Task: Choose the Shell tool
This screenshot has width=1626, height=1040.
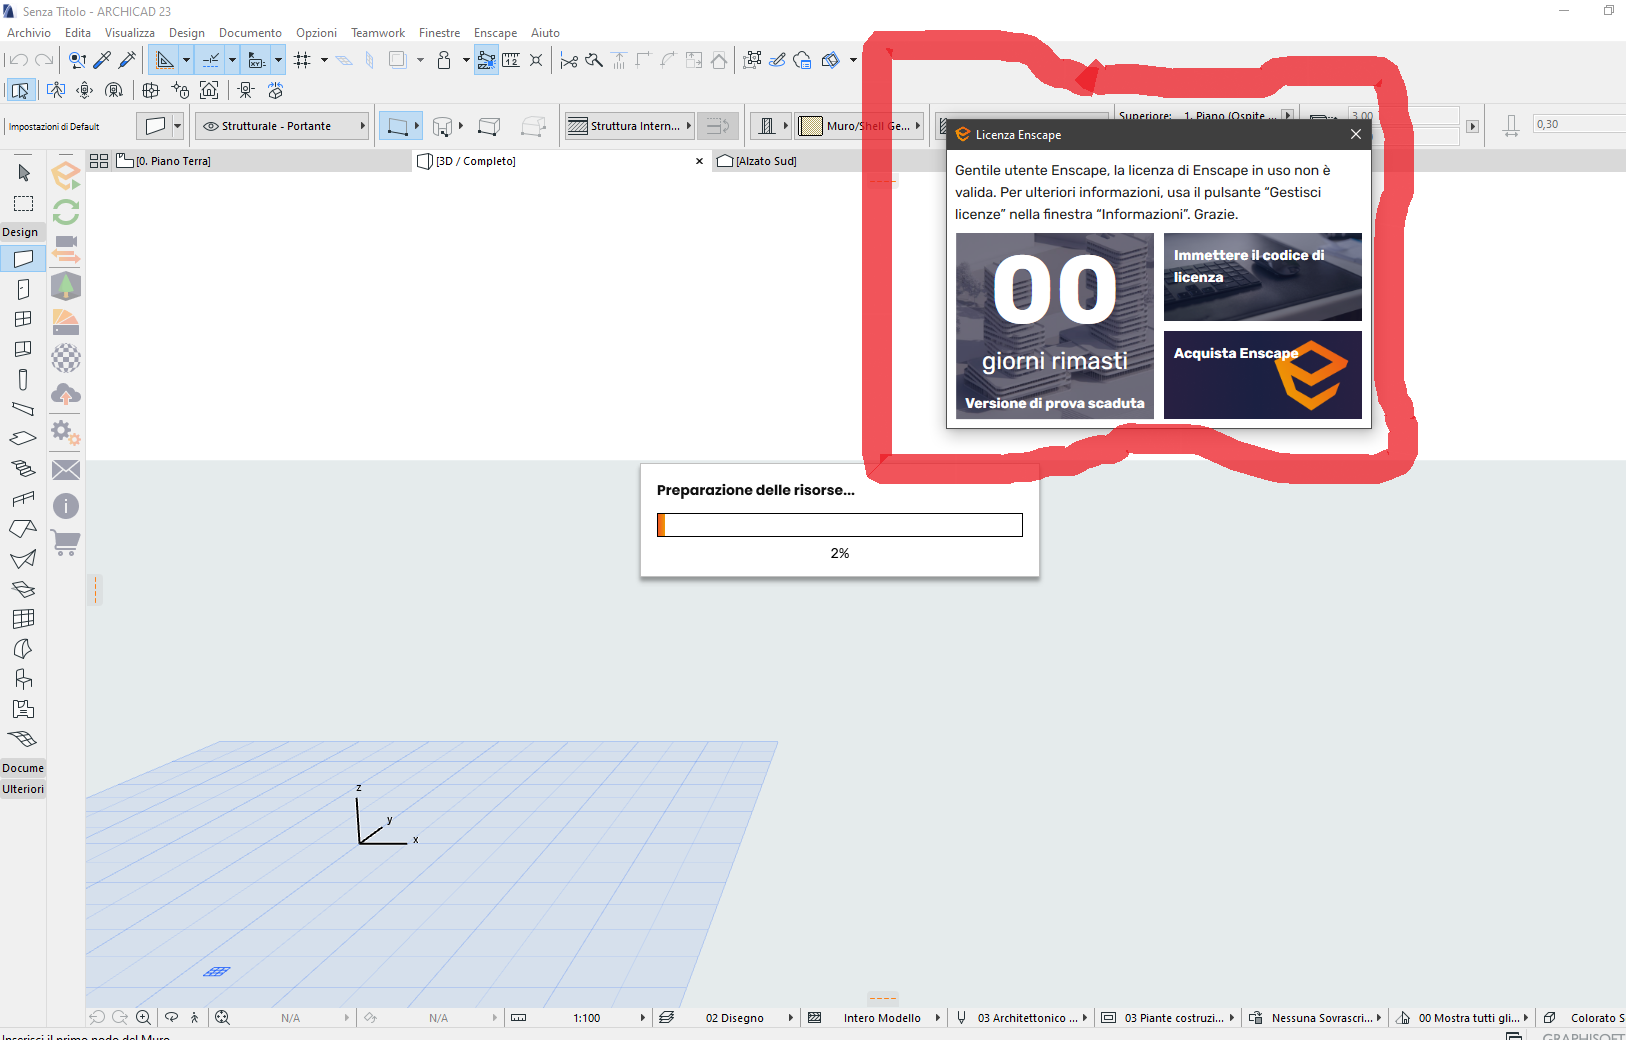Action: tap(23, 559)
